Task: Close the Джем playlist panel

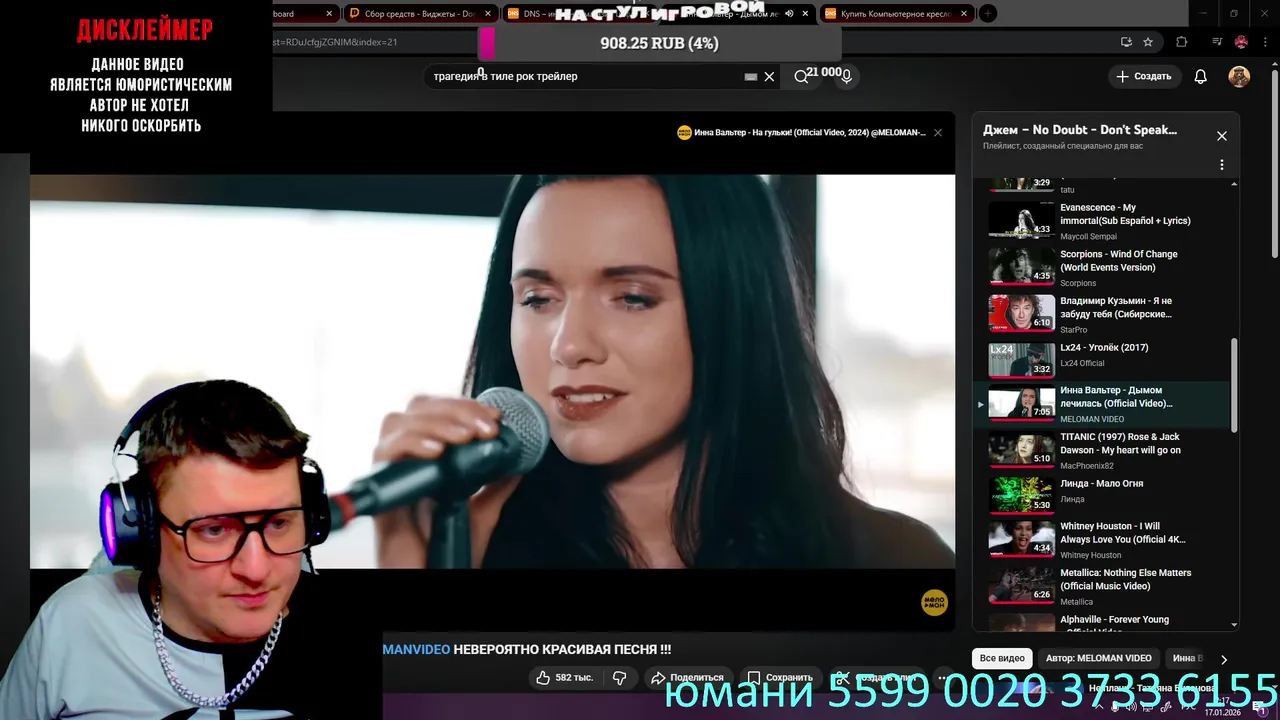Action: click(x=1221, y=136)
